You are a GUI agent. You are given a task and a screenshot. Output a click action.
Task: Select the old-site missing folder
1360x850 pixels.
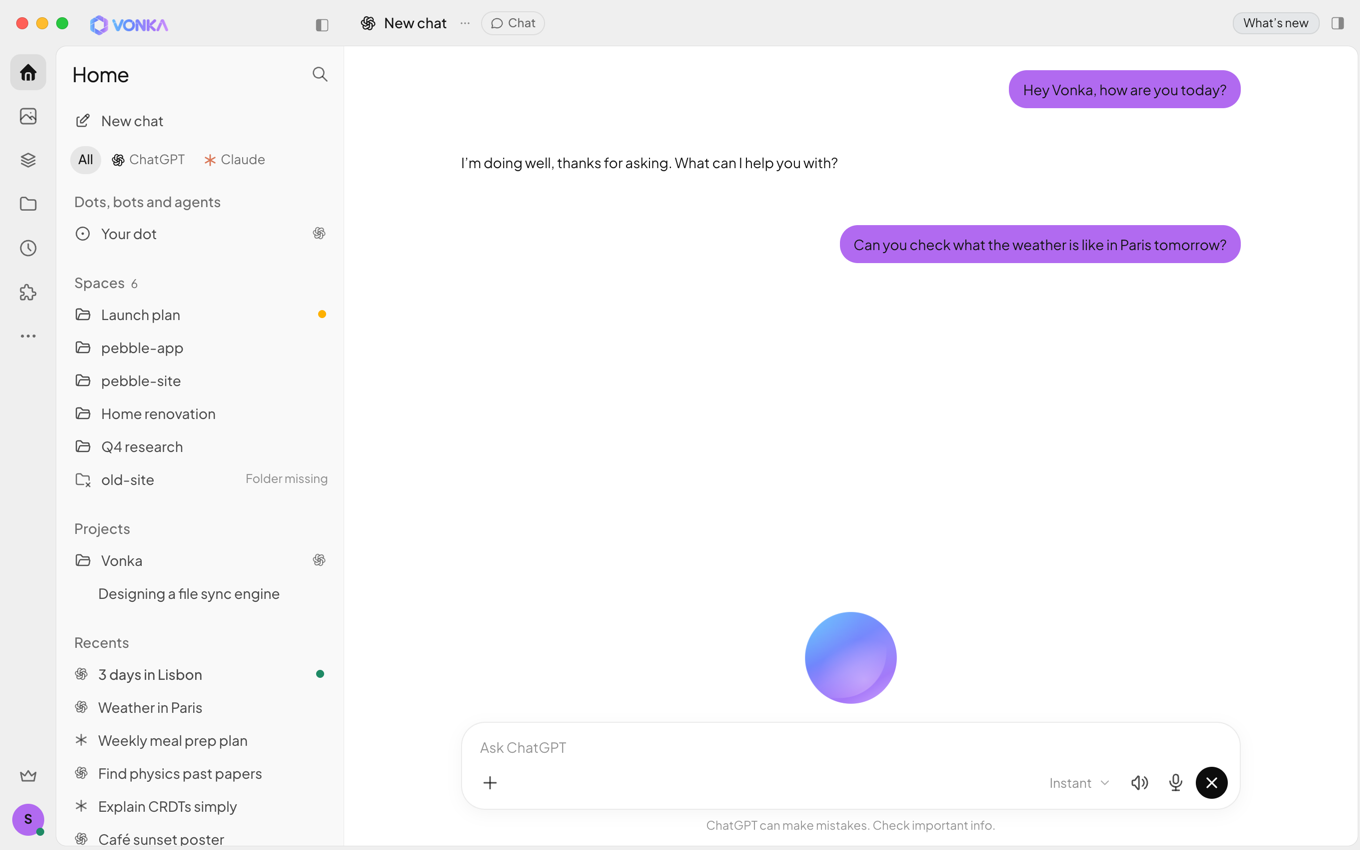200,480
